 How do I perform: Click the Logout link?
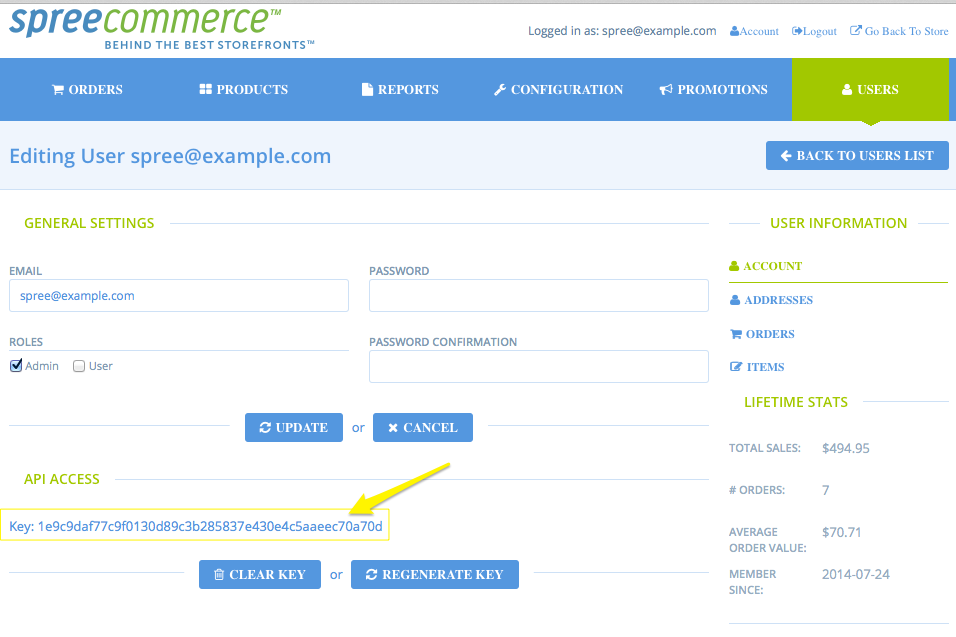click(814, 31)
